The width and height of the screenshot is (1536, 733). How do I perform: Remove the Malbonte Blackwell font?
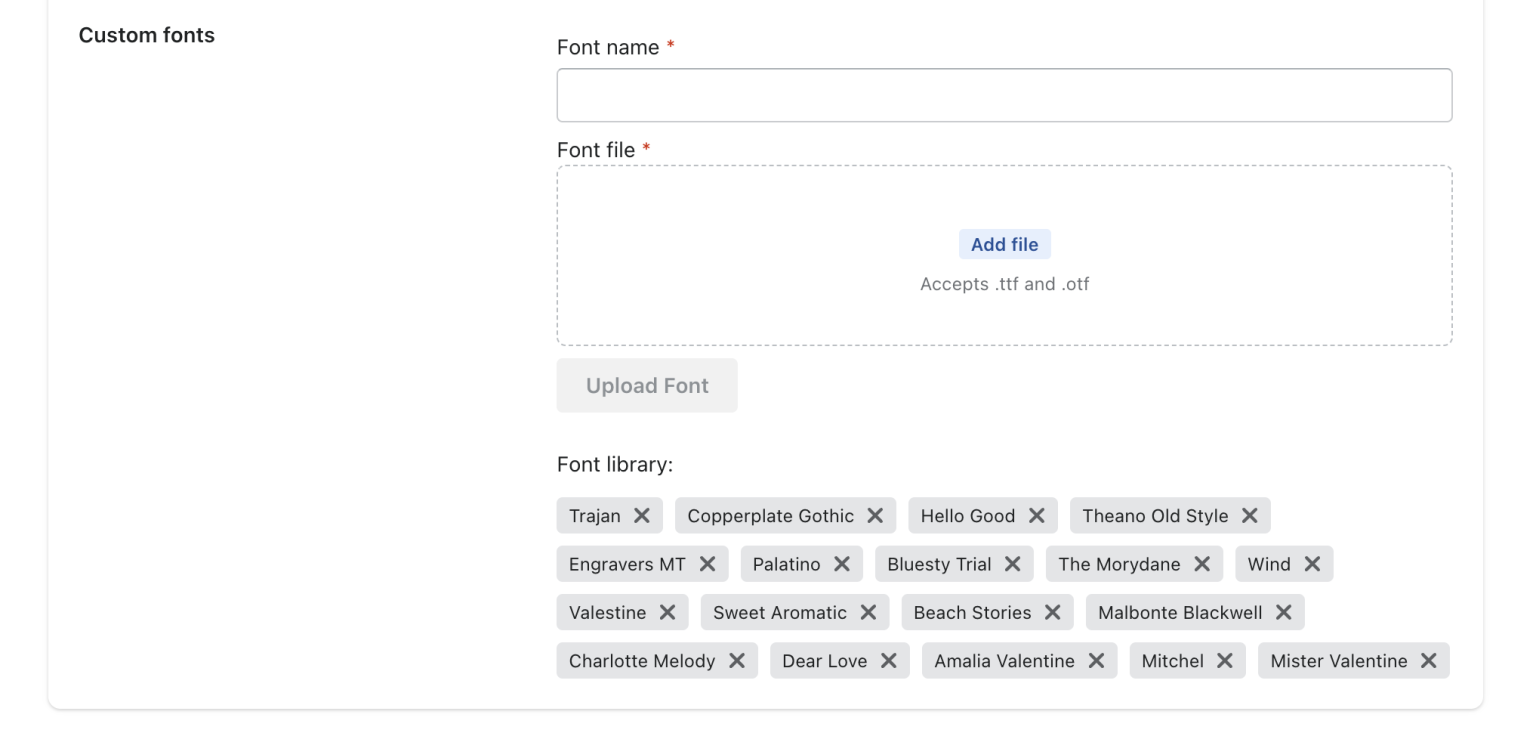pyautogui.click(x=1283, y=612)
